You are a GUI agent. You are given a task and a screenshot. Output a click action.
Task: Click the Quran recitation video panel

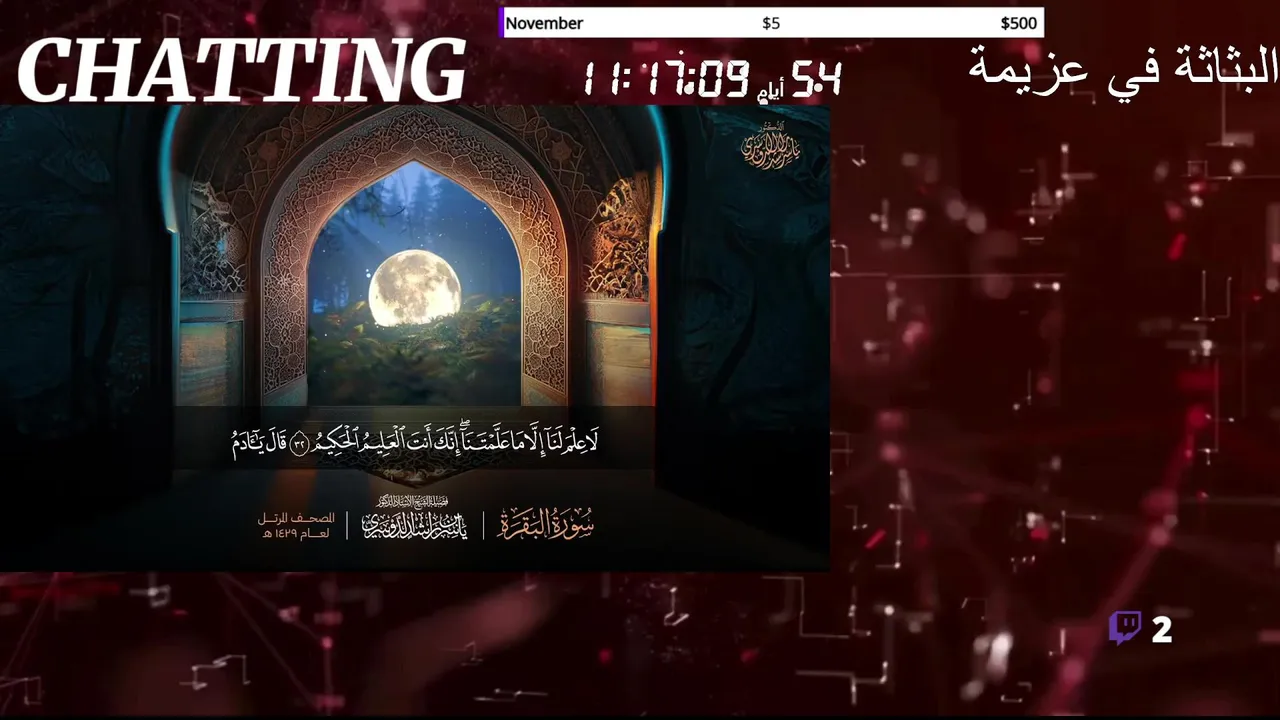(414, 338)
